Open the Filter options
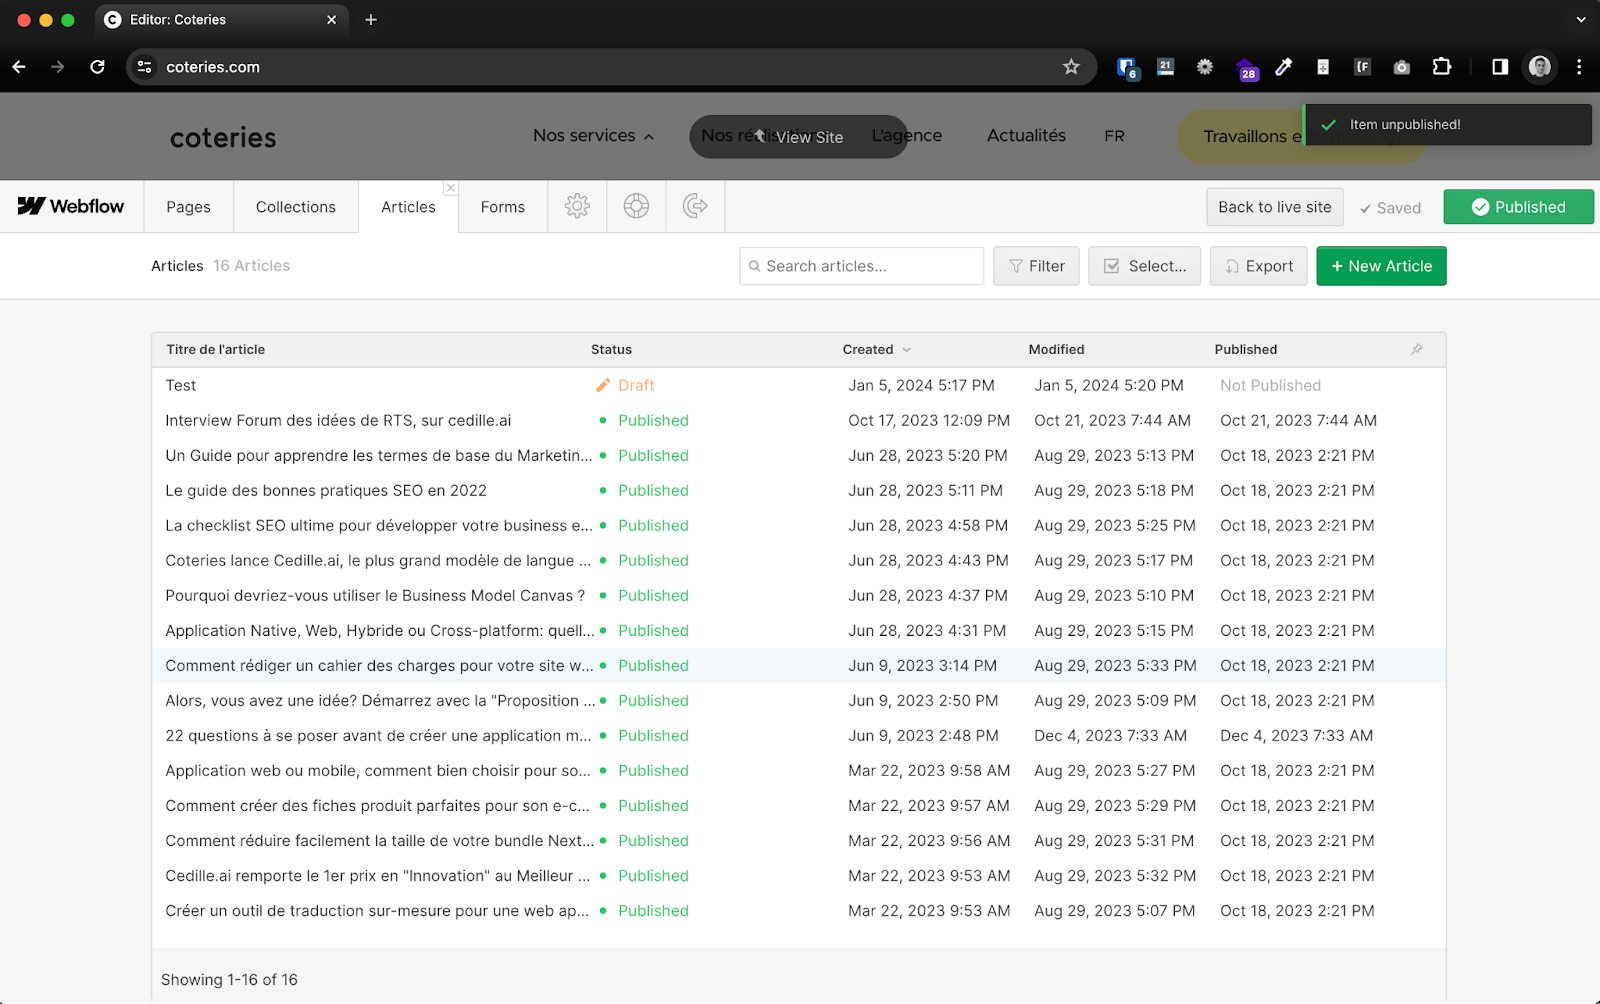This screenshot has width=1600, height=1004. click(x=1036, y=266)
